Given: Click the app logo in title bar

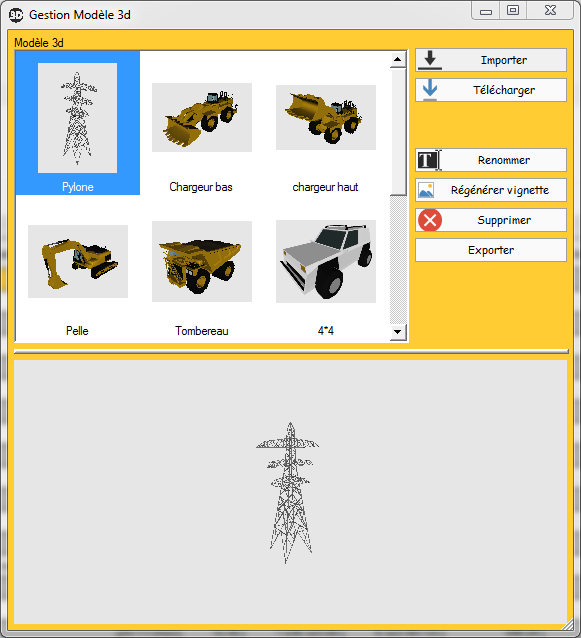Looking at the screenshot, I should [x=16, y=15].
